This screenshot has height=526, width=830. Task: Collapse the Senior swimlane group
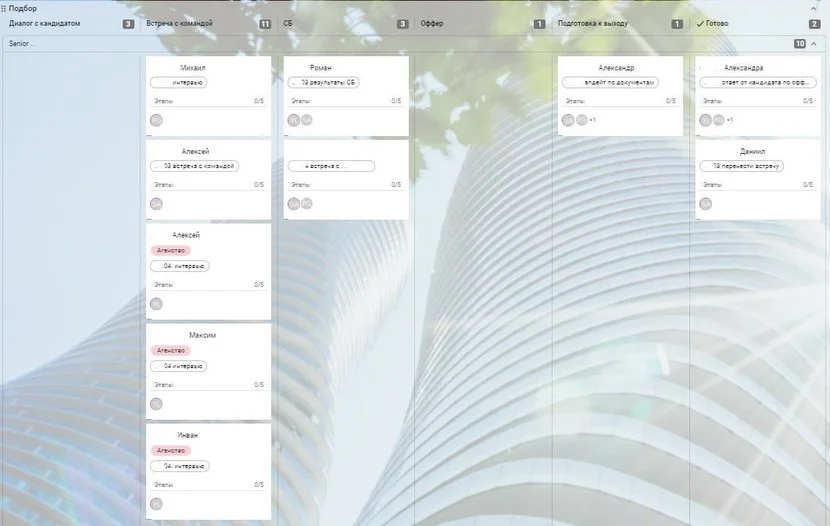[814, 44]
